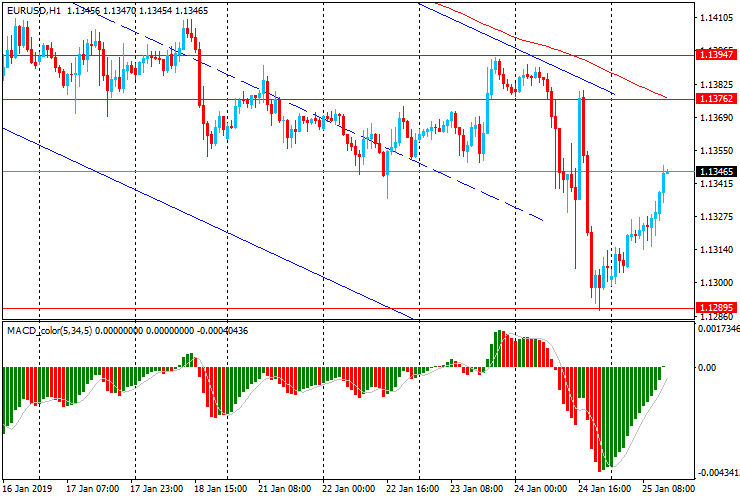Click the 1.14105 price axis value
This screenshot has height=500, width=740.
point(717,18)
